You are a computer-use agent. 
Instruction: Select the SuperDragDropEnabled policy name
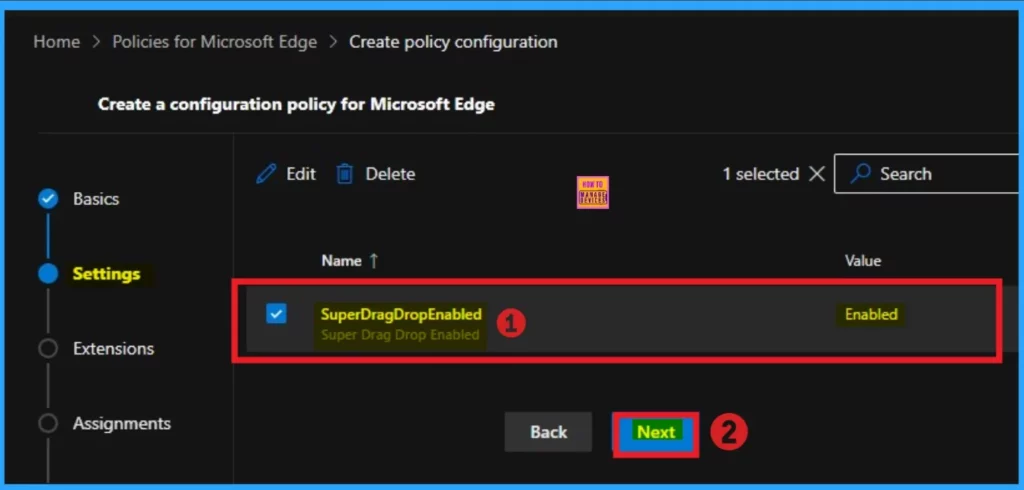coord(401,314)
